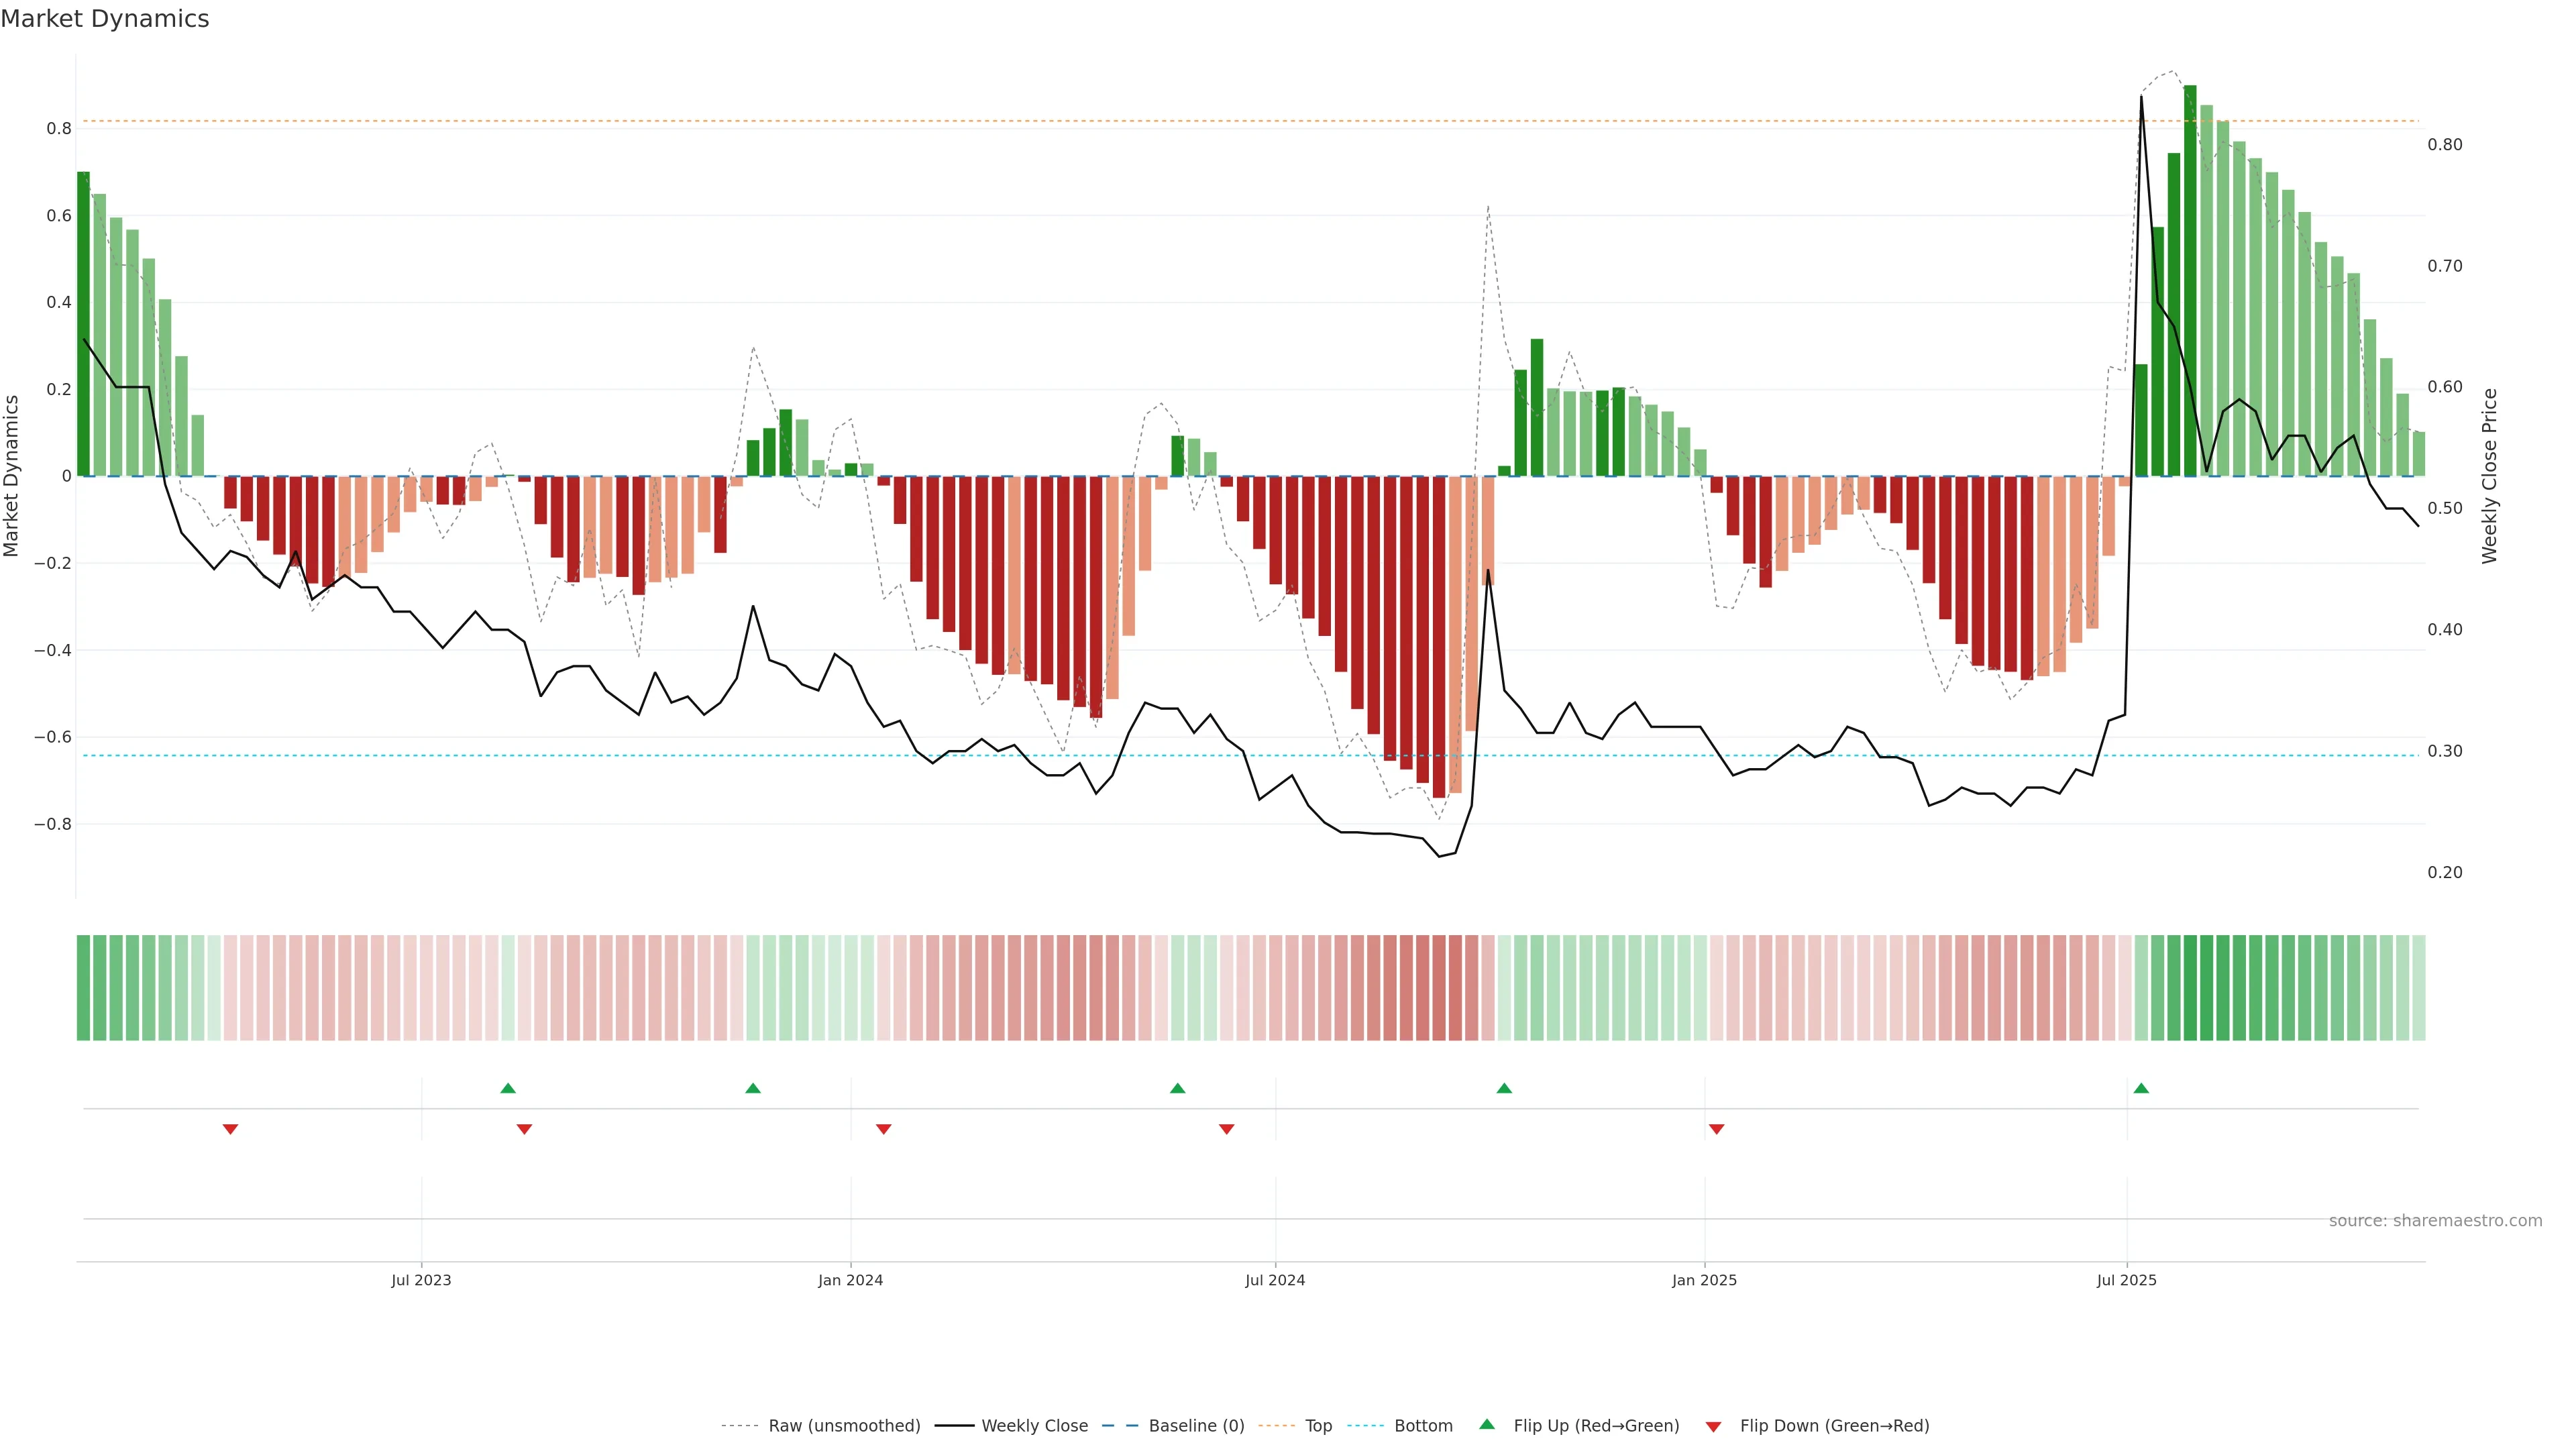Click the Top legend entry

point(1318,1426)
